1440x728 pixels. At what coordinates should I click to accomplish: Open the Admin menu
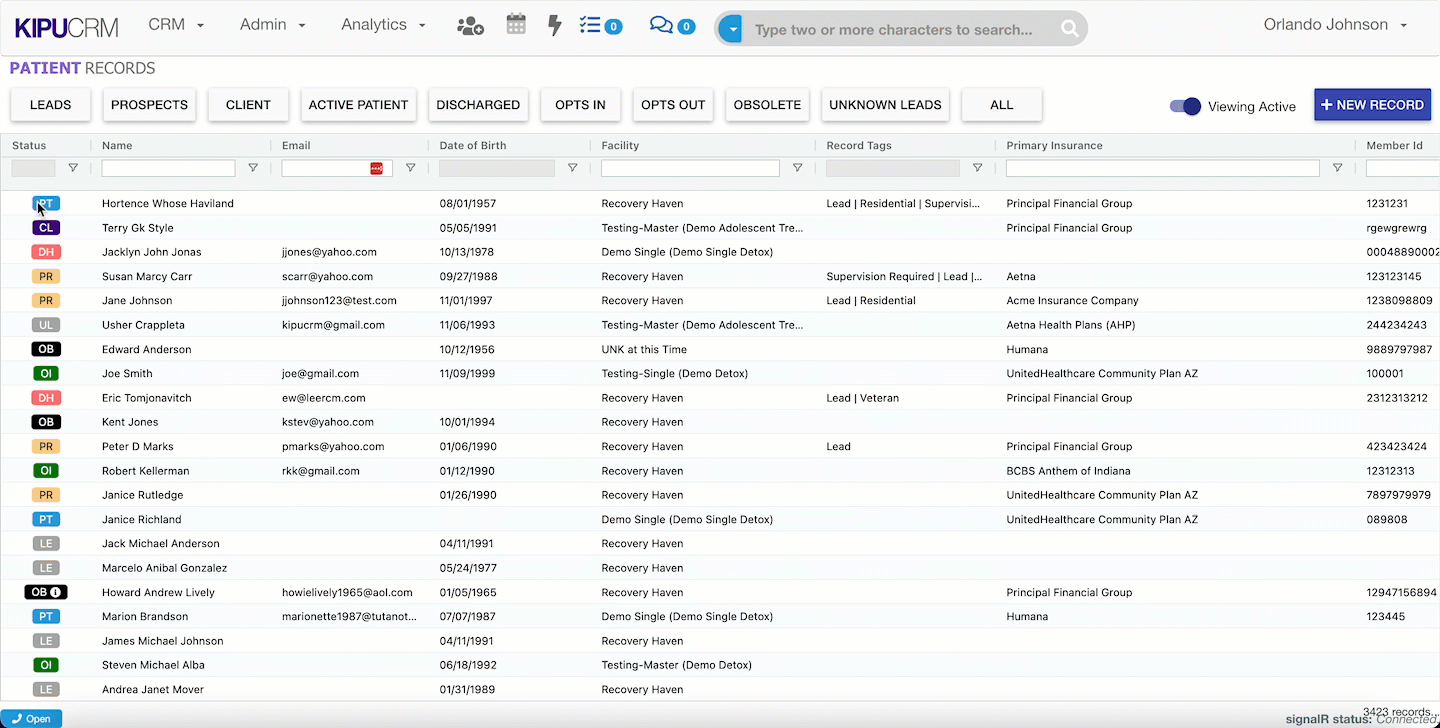click(x=272, y=25)
